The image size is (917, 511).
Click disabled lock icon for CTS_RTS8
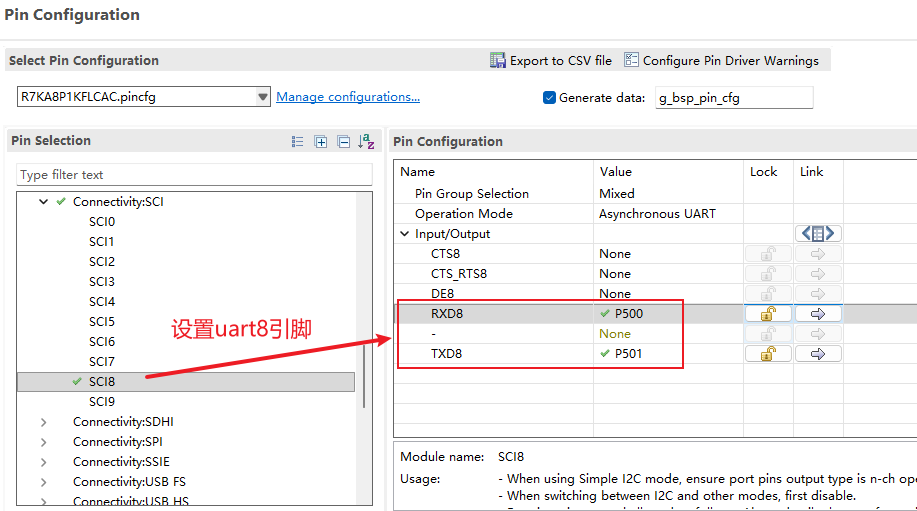coord(768,274)
